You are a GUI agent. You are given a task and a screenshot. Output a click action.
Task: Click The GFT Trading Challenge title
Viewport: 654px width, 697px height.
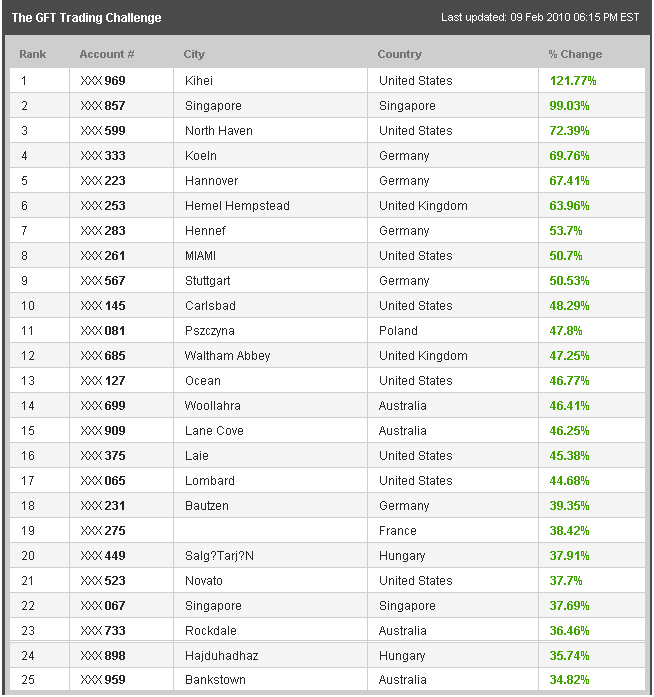[86, 18]
